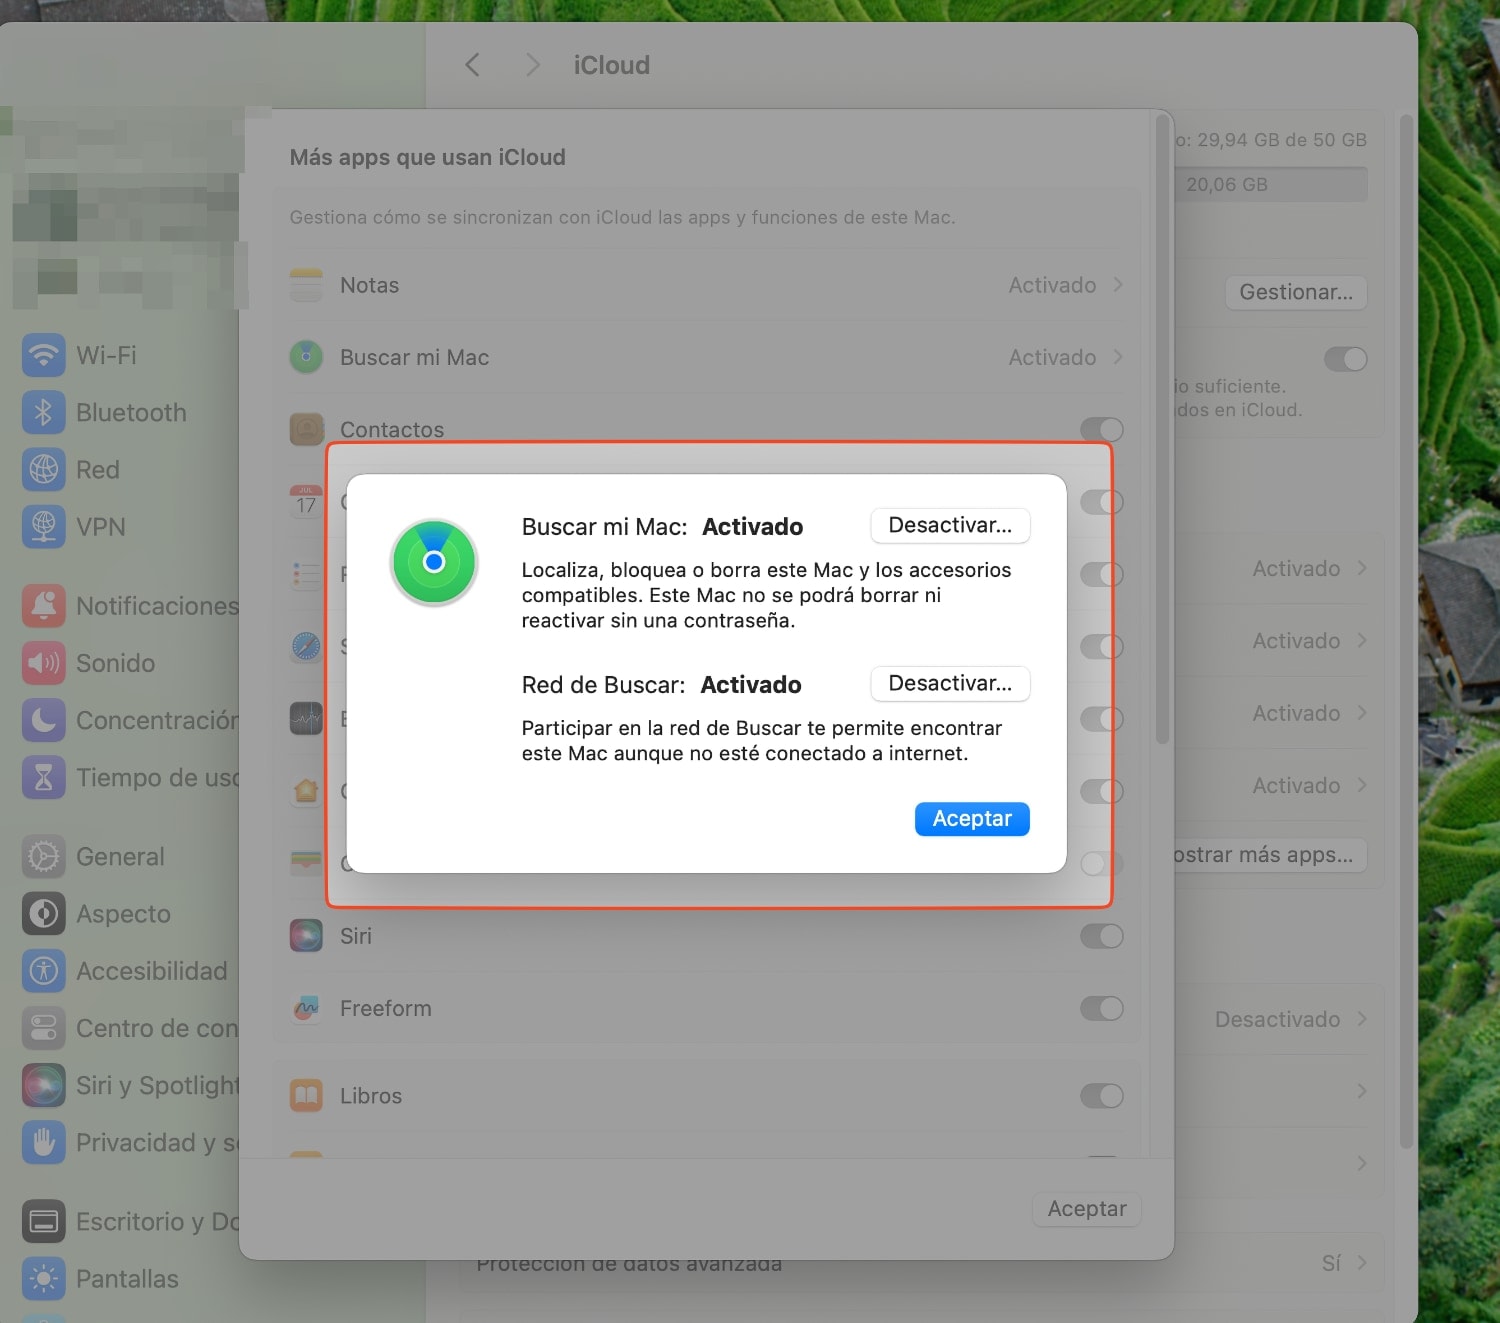Toggle the Safari compass row switch
The image size is (1500, 1323).
coord(1102,647)
